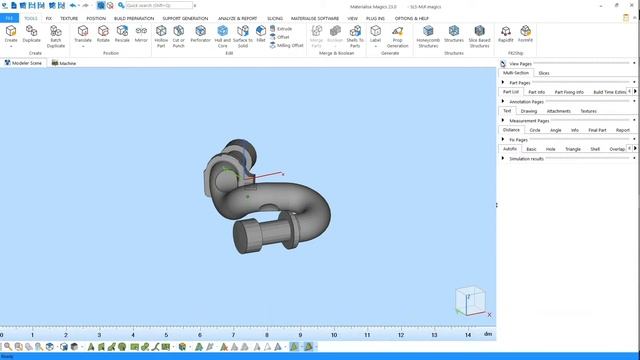Viewport: 640px width, 360px height.
Task: Open the Part Info tab
Action: [x=536, y=92]
